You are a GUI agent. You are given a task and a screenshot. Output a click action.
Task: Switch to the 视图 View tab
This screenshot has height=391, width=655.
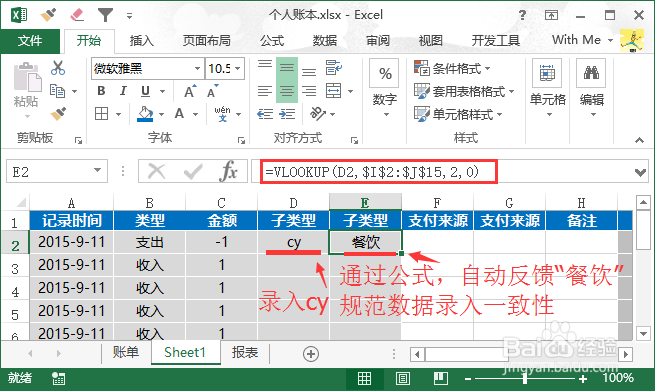click(x=430, y=41)
